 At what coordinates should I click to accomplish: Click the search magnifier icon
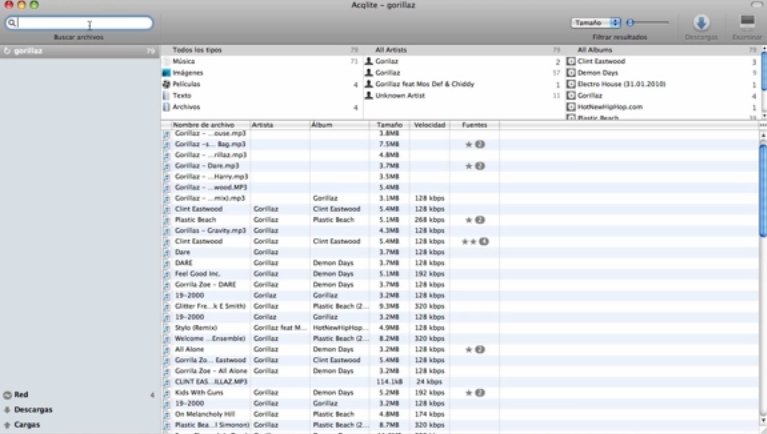12,23
